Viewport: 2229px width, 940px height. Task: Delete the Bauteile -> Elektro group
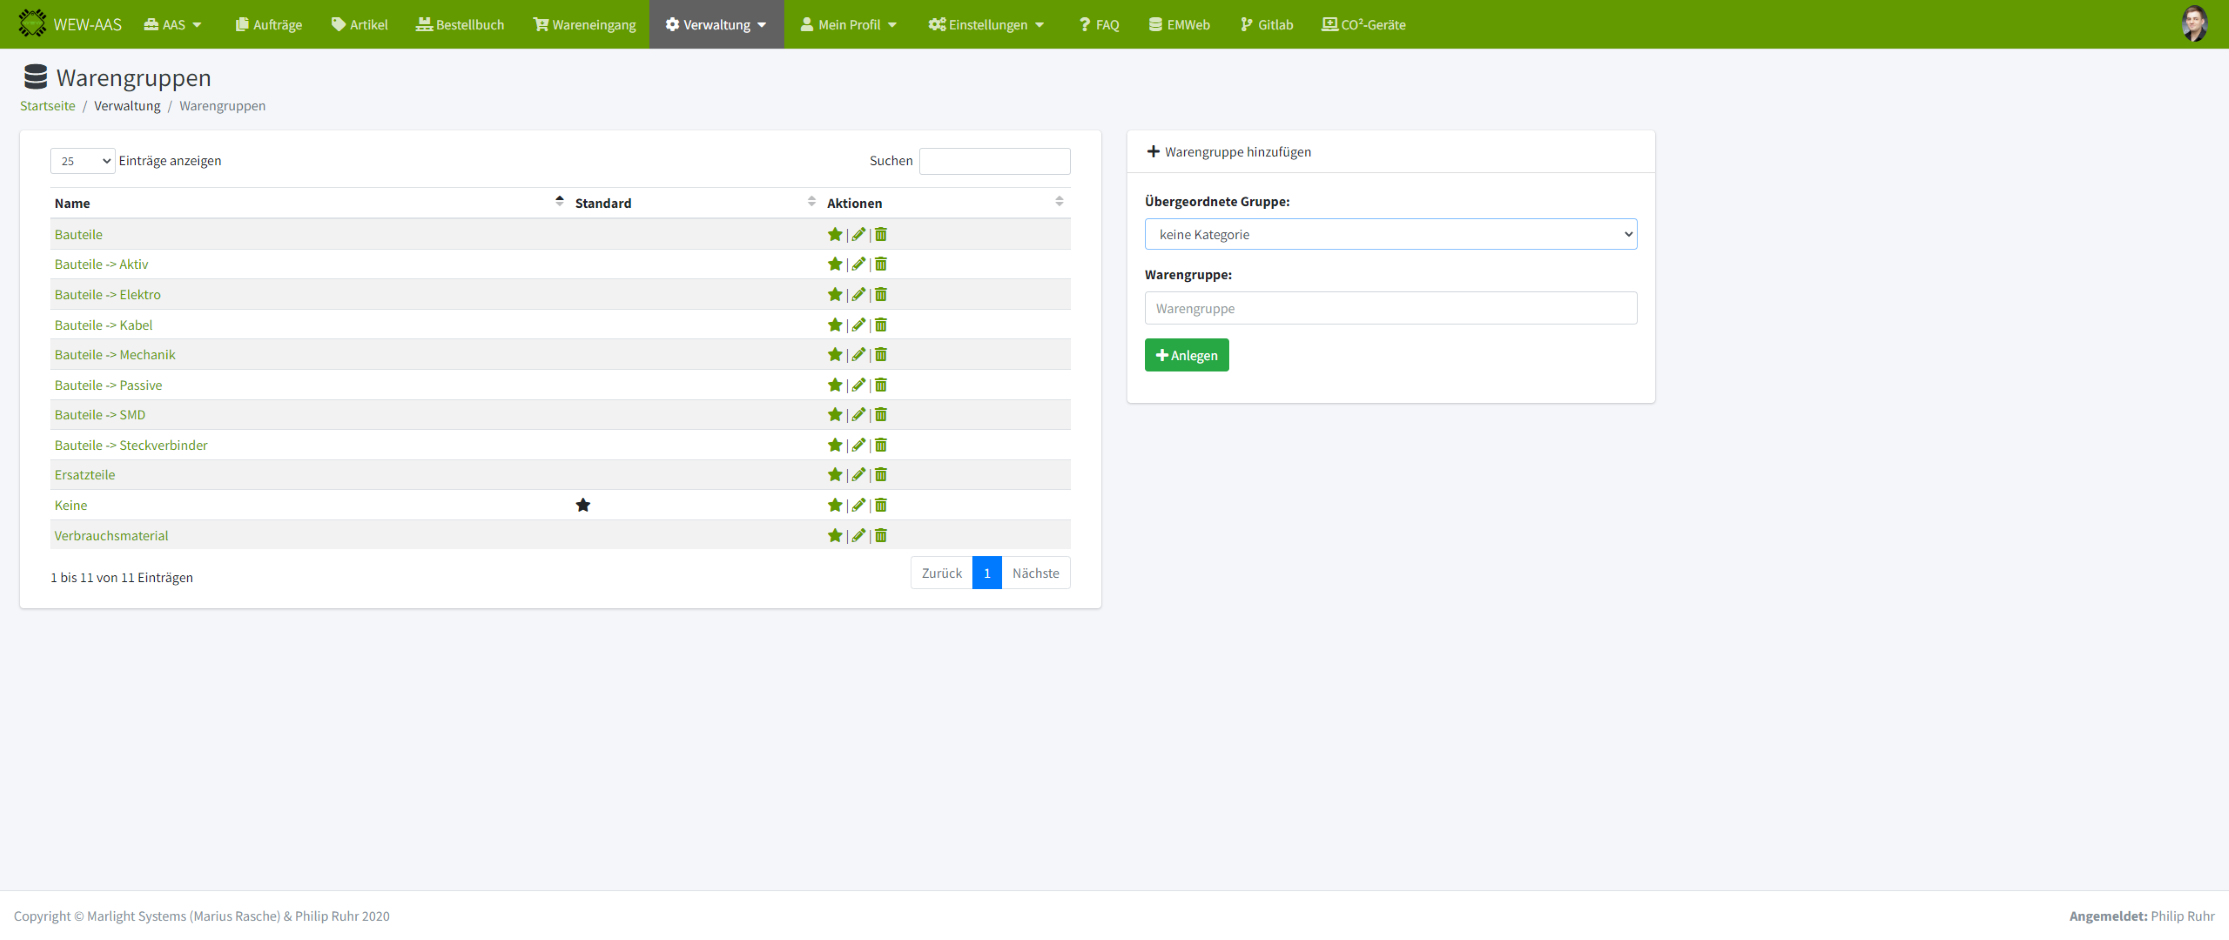881,295
